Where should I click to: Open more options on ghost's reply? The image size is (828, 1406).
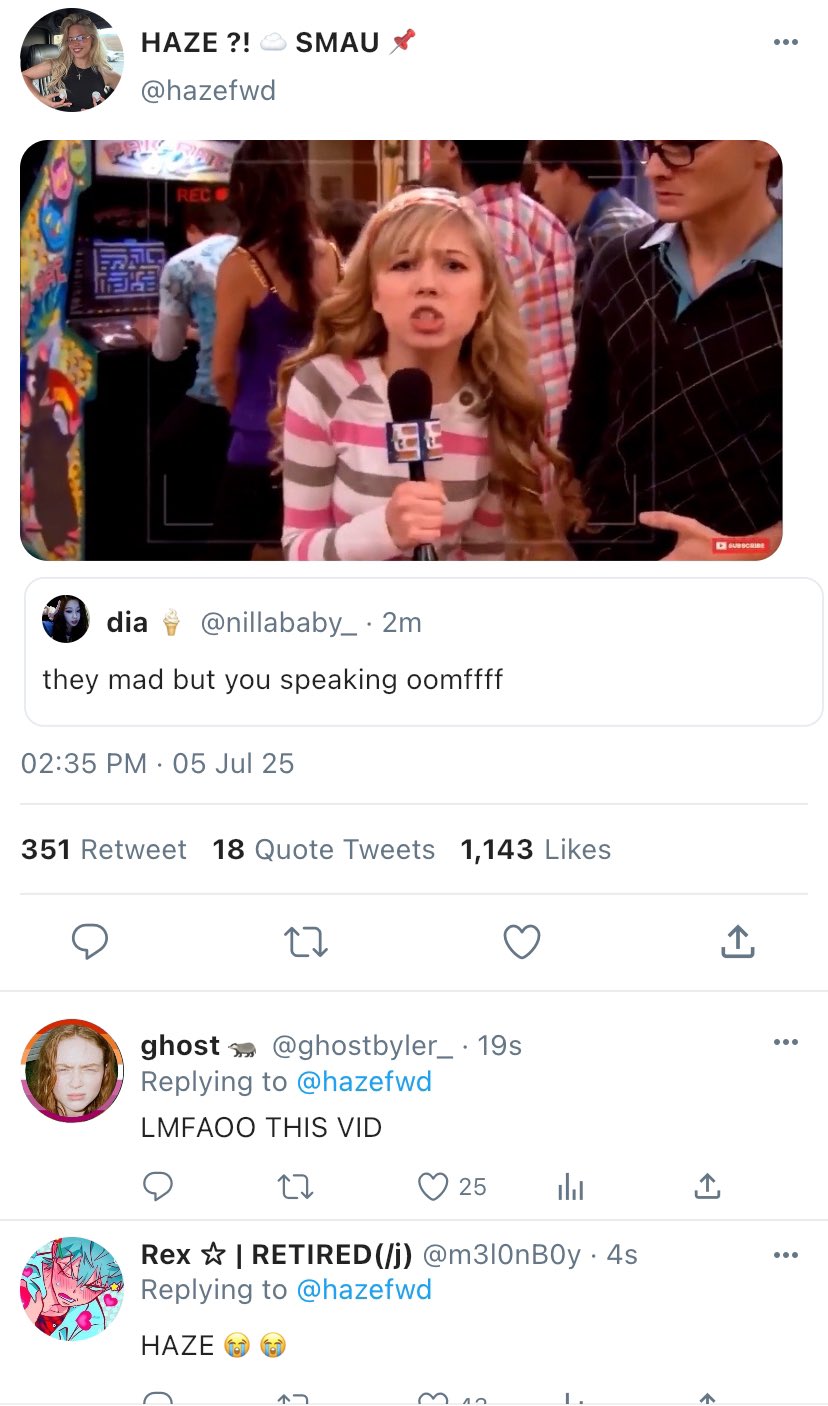click(x=786, y=1043)
